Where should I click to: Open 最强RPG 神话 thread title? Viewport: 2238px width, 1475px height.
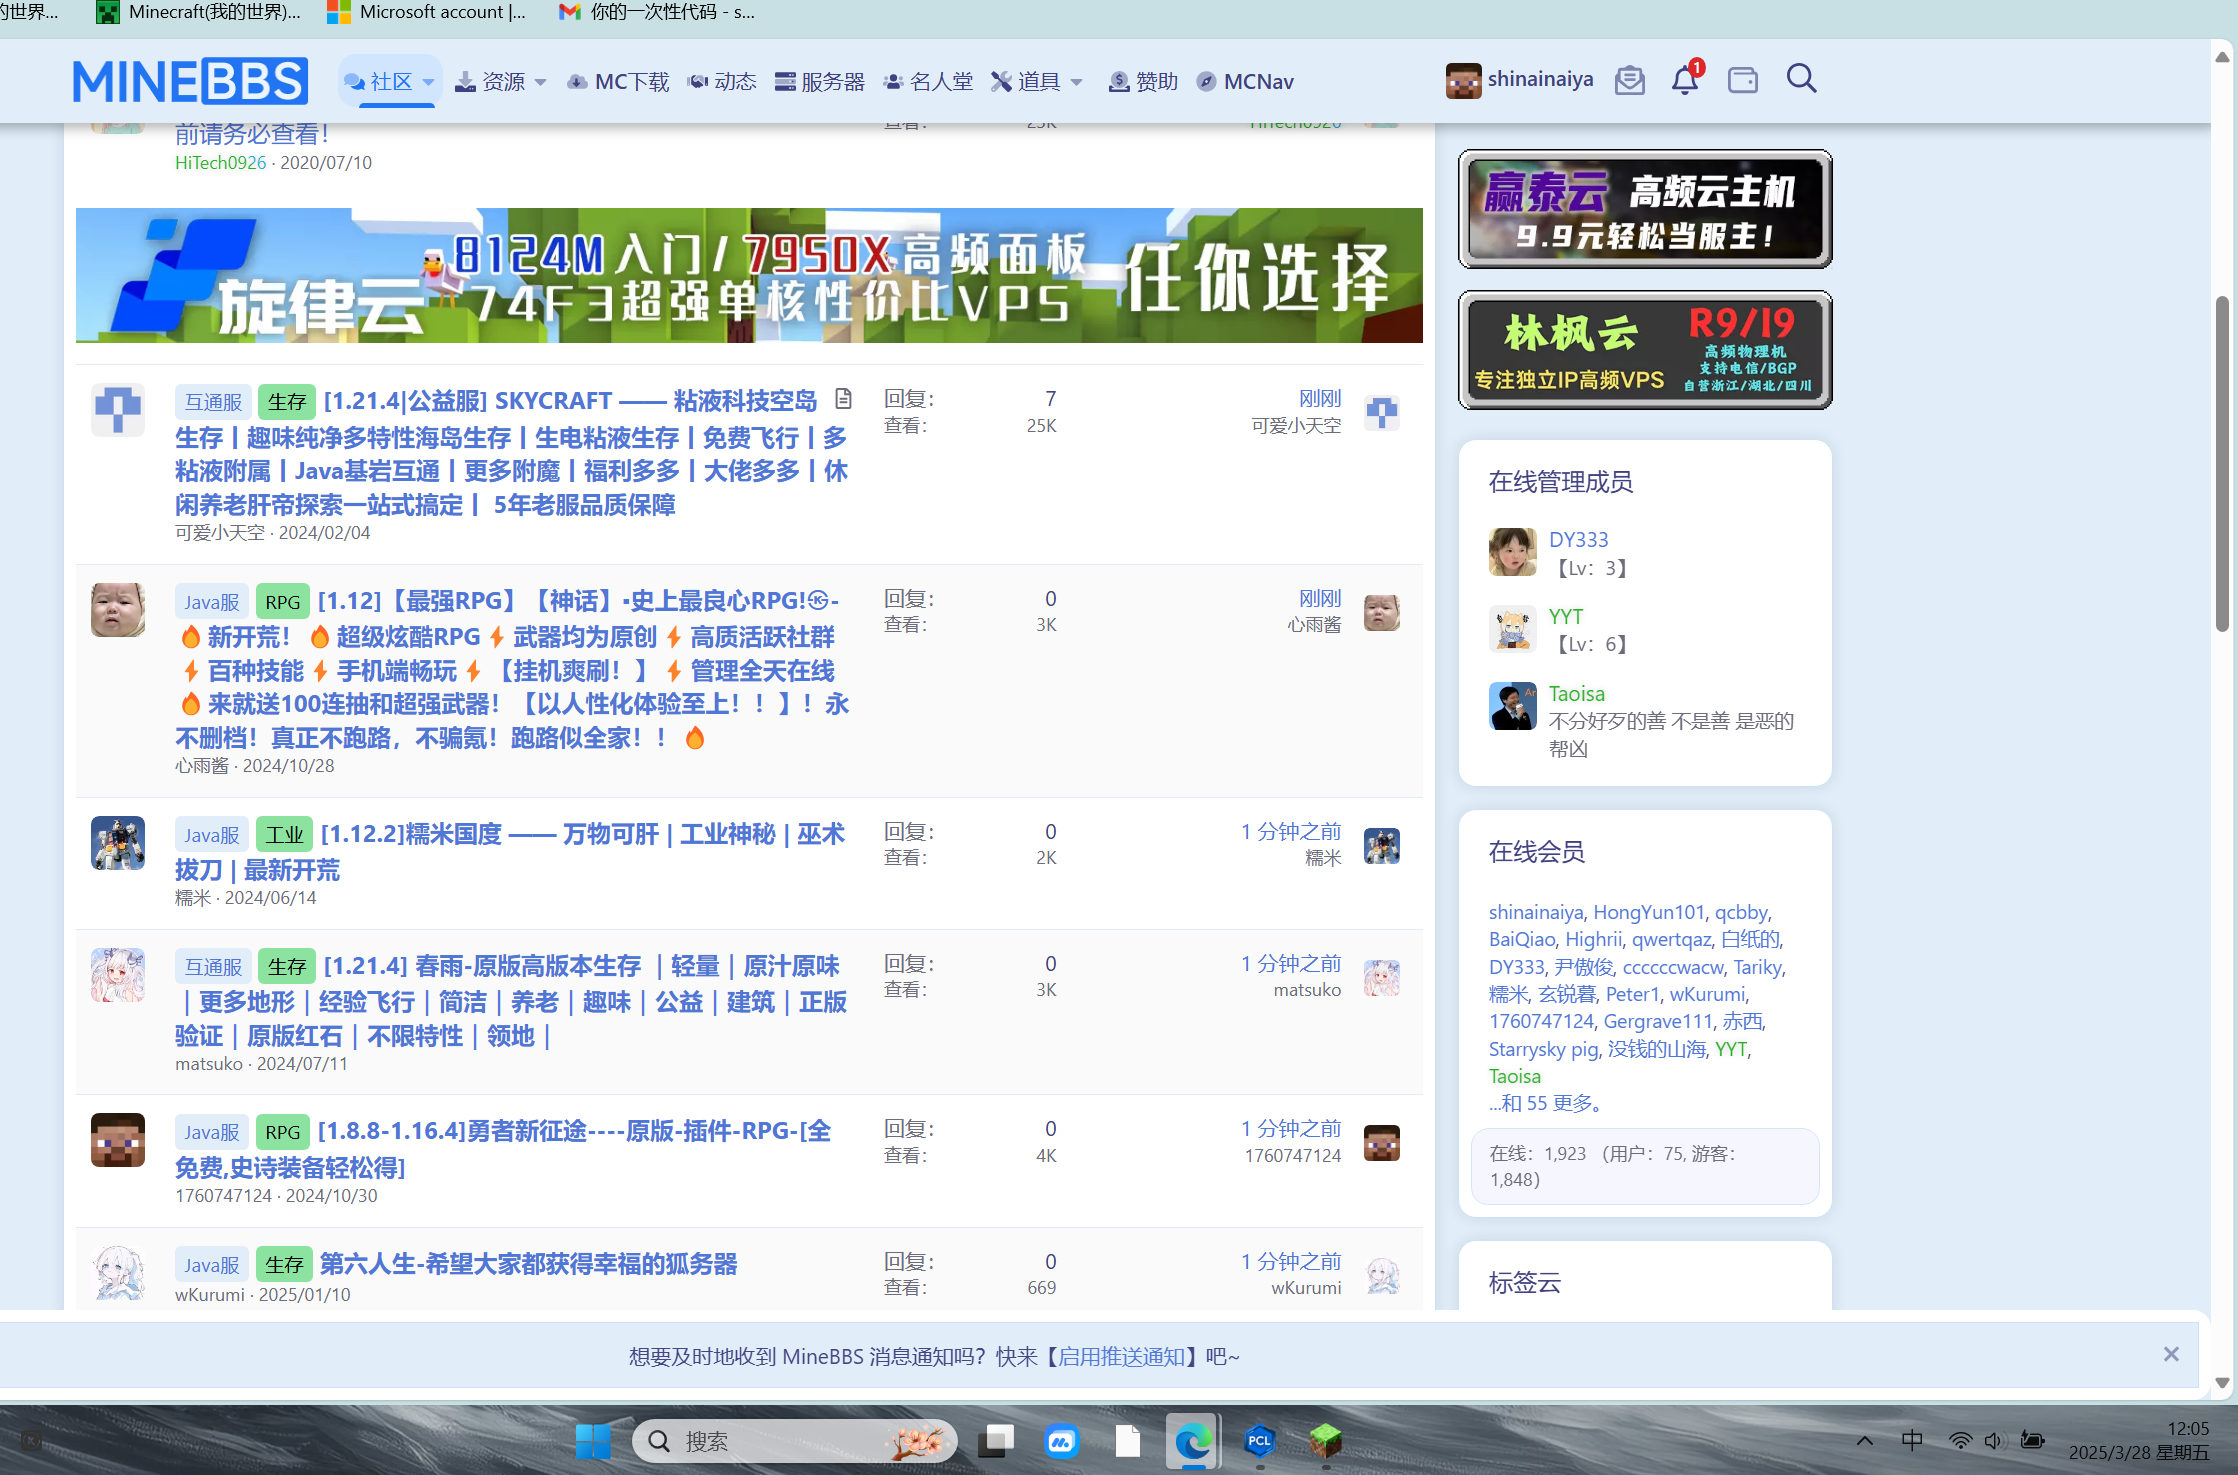point(512,669)
